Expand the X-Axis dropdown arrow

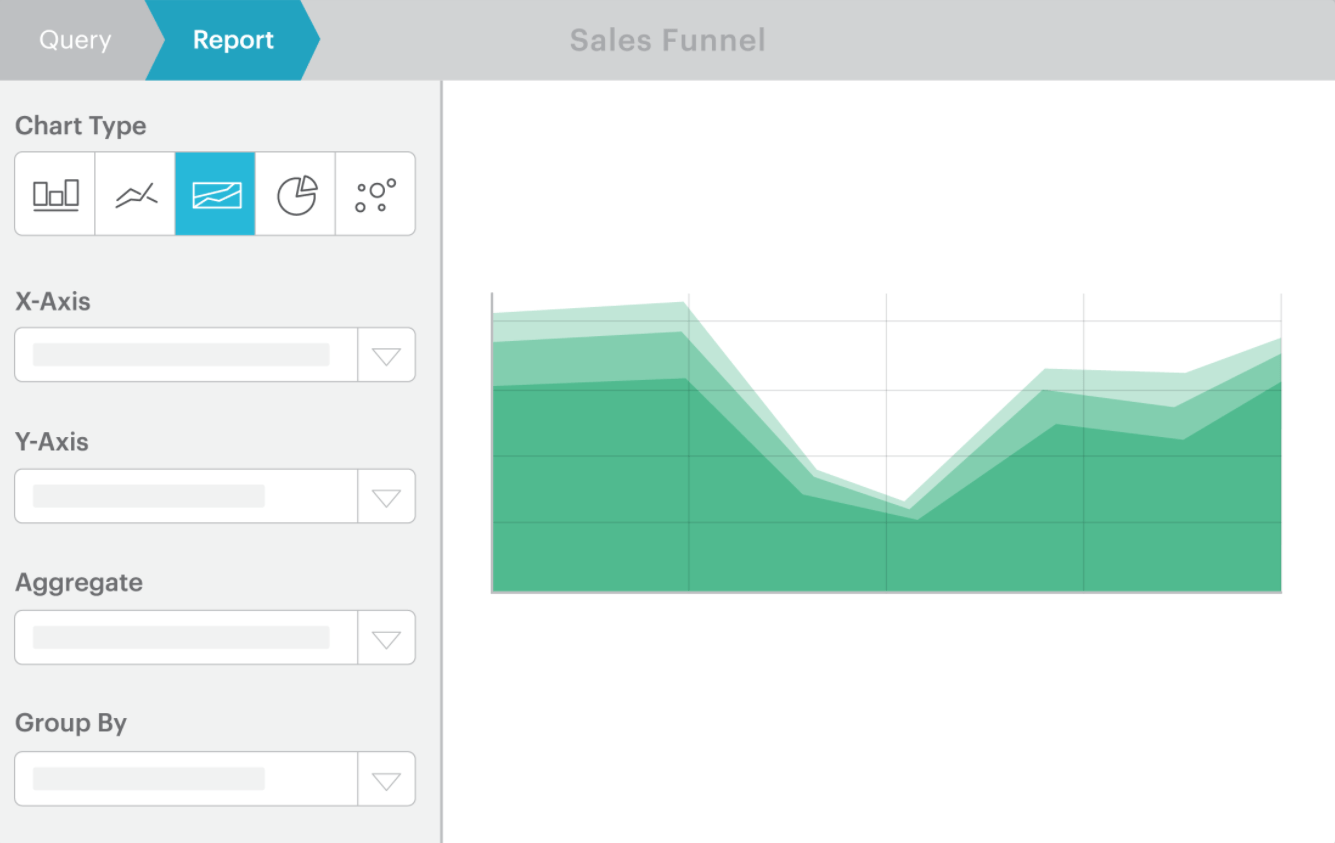[386, 355]
